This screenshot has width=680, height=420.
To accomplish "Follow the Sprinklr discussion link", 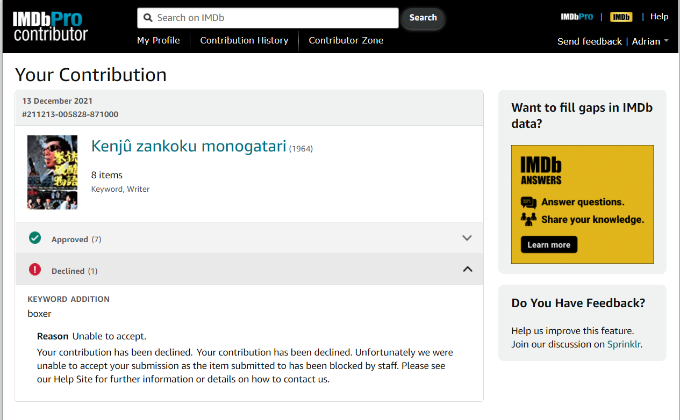I will (x=624, y=344).
